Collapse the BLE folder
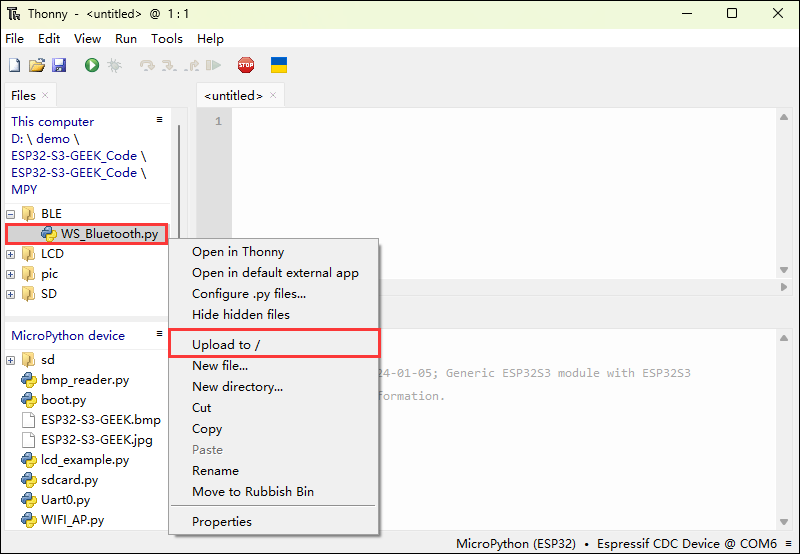The height and width of the screenshot is (554, 800). coord(11,214)
